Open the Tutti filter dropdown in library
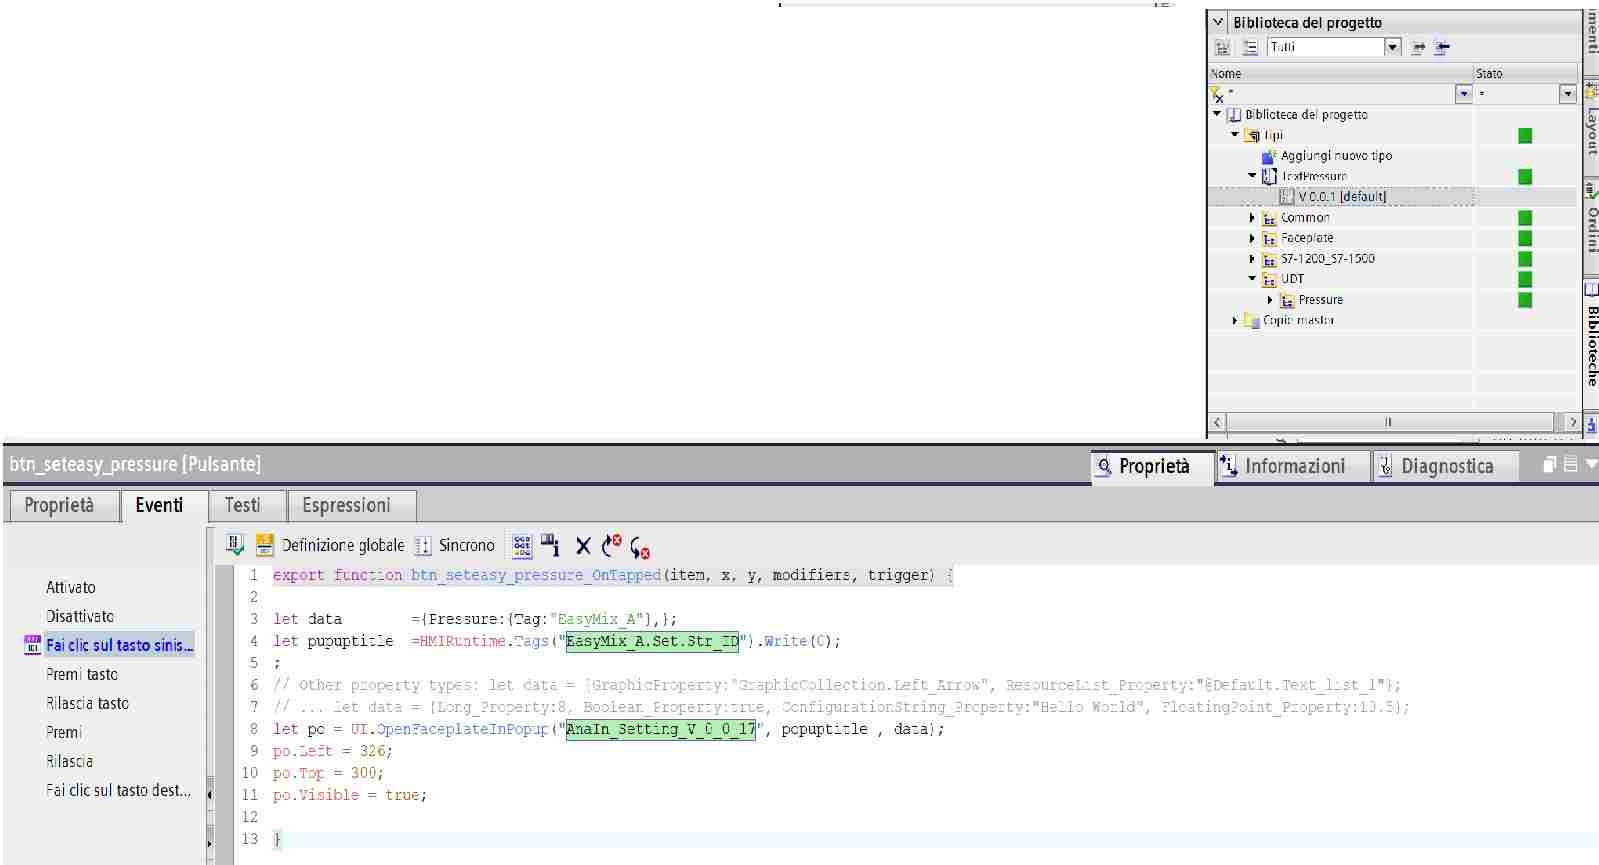The width and height of the screenshot is (1599, 865). [x=1392, y=47]
